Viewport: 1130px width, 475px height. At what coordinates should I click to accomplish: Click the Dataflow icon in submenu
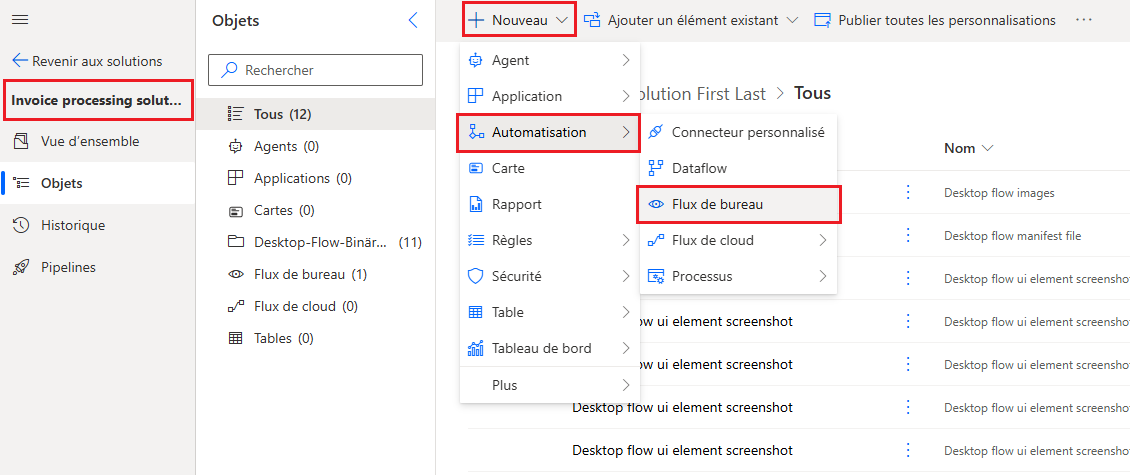656,168
